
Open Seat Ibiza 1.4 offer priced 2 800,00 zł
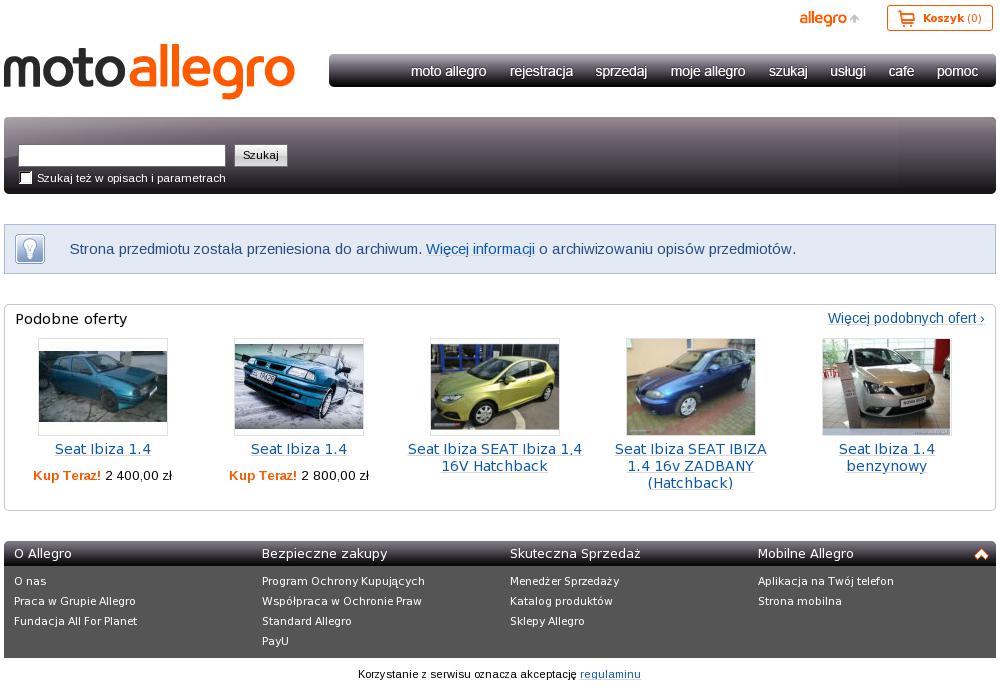[x=298, y=449]
